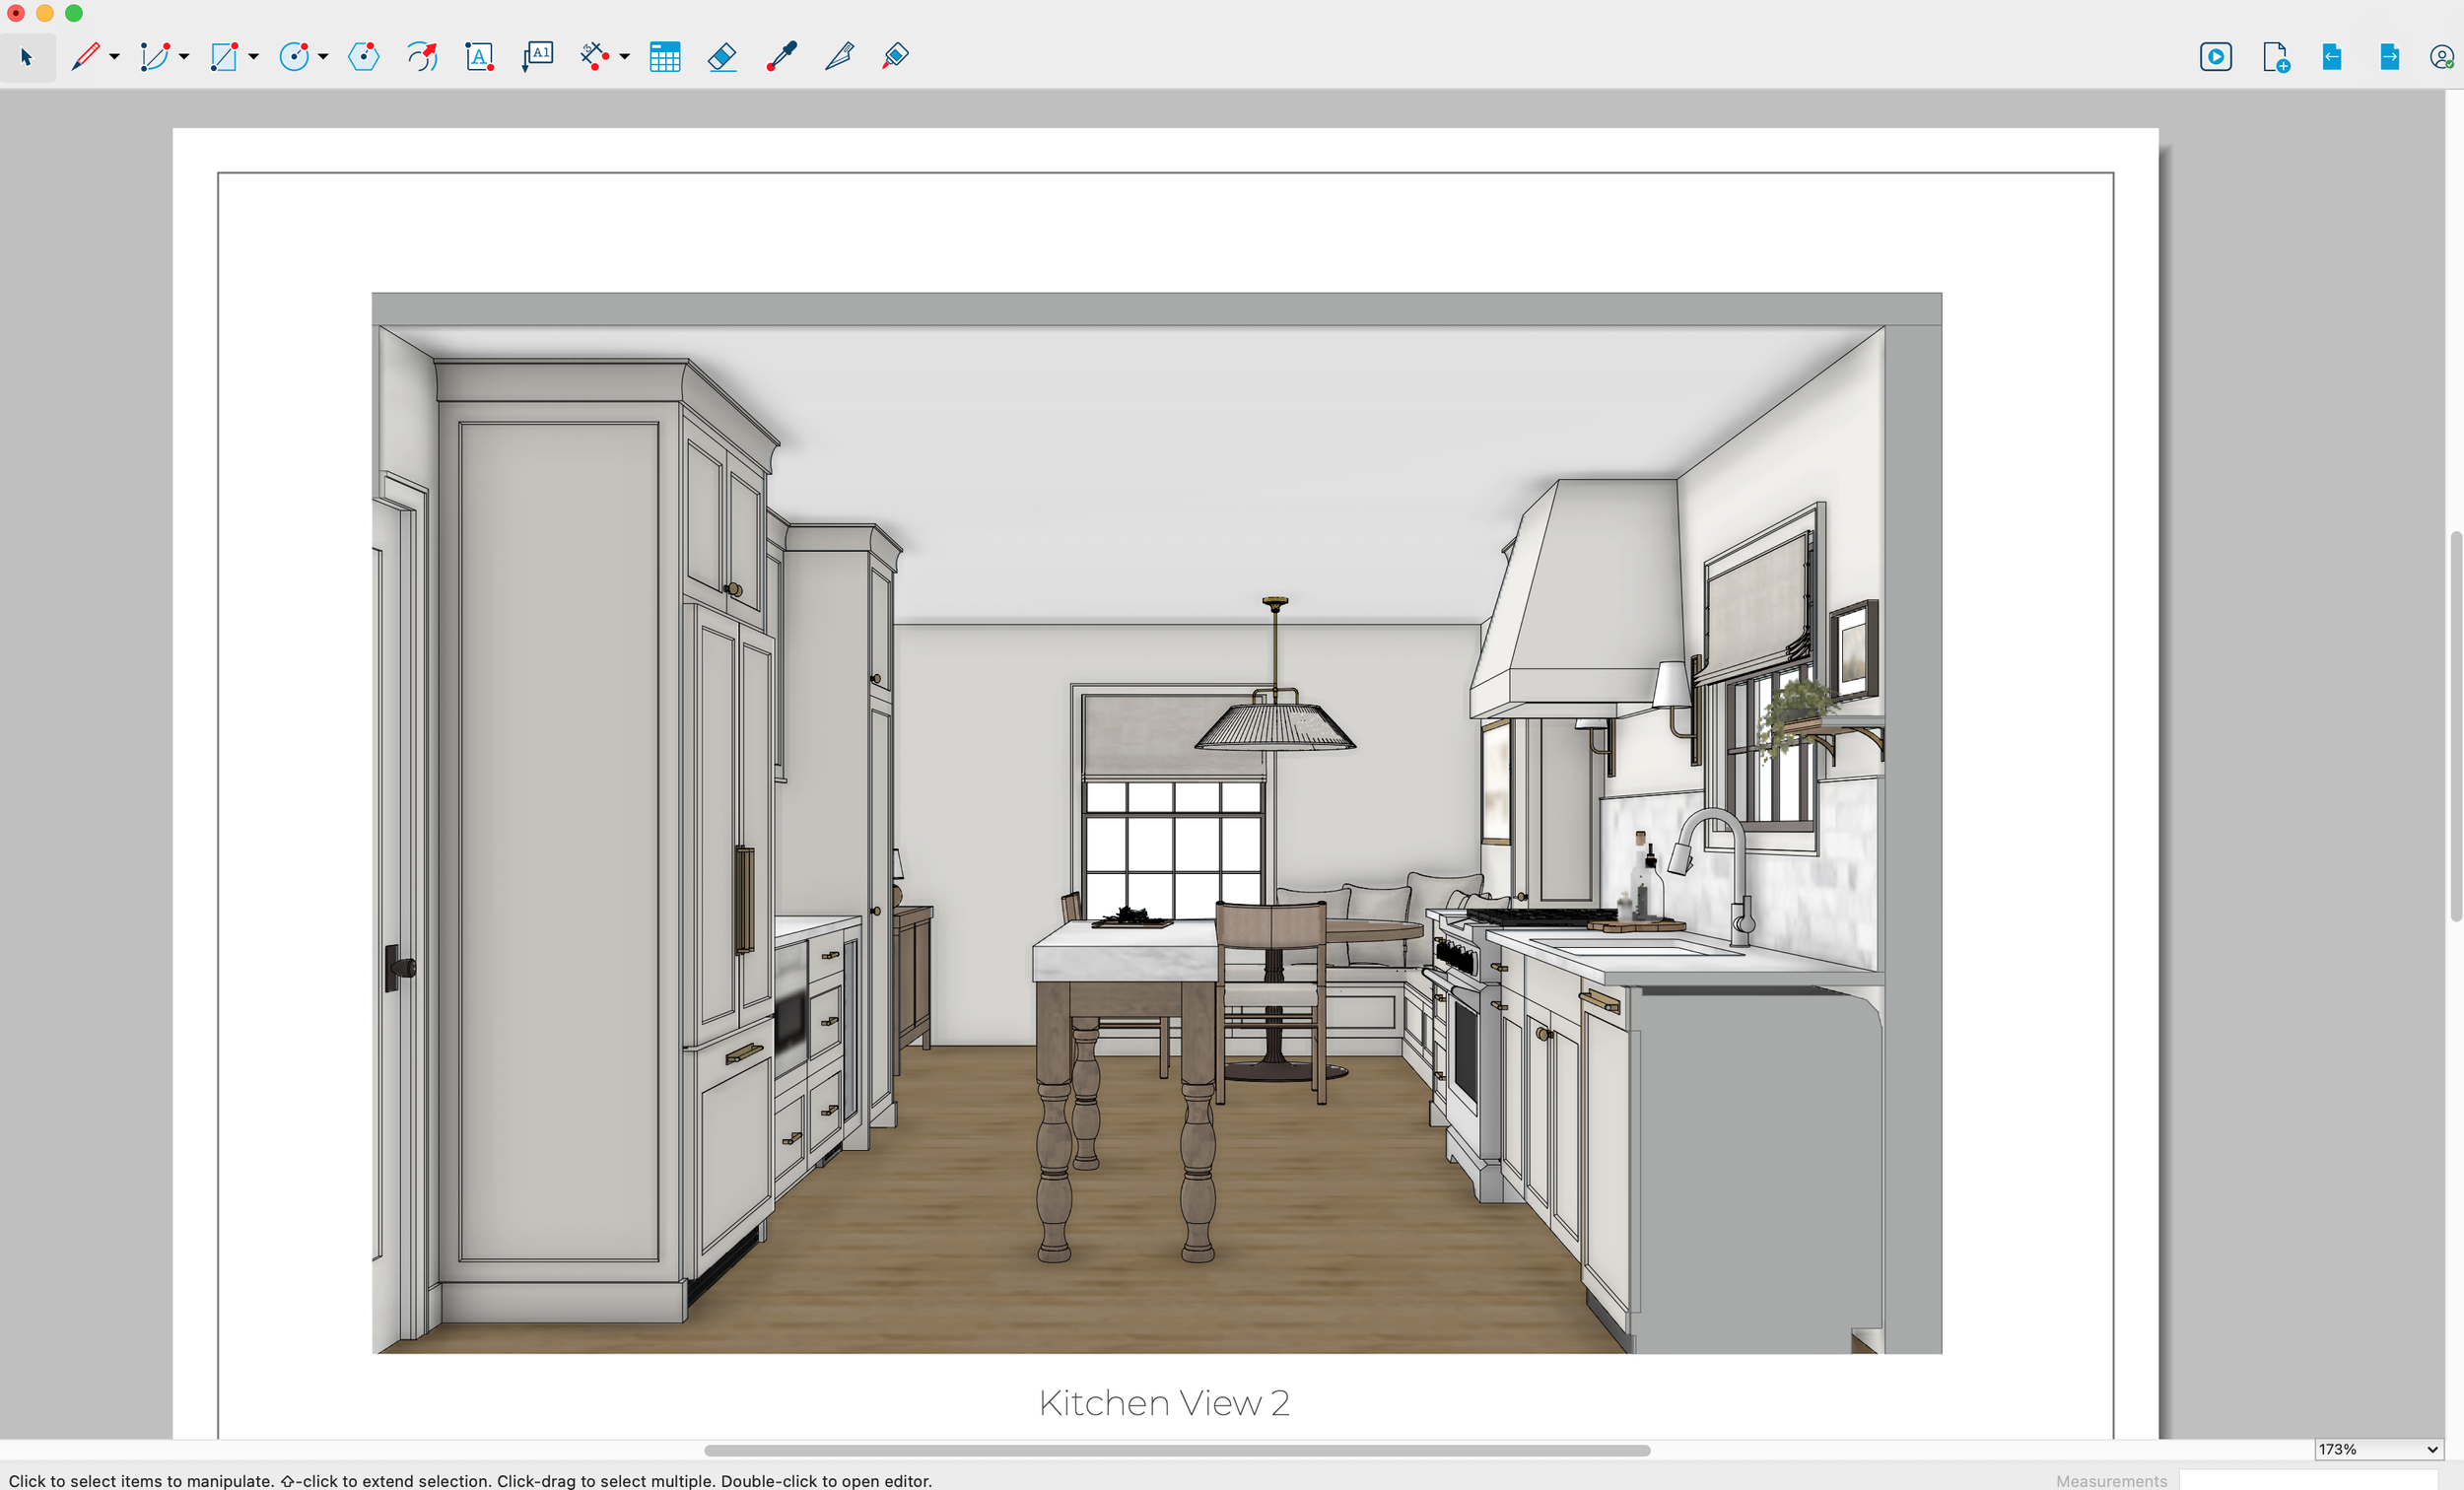Screen dimensions: 2464x1490
Task: Pick the Line drawing tool
Action: click(86, 57)
